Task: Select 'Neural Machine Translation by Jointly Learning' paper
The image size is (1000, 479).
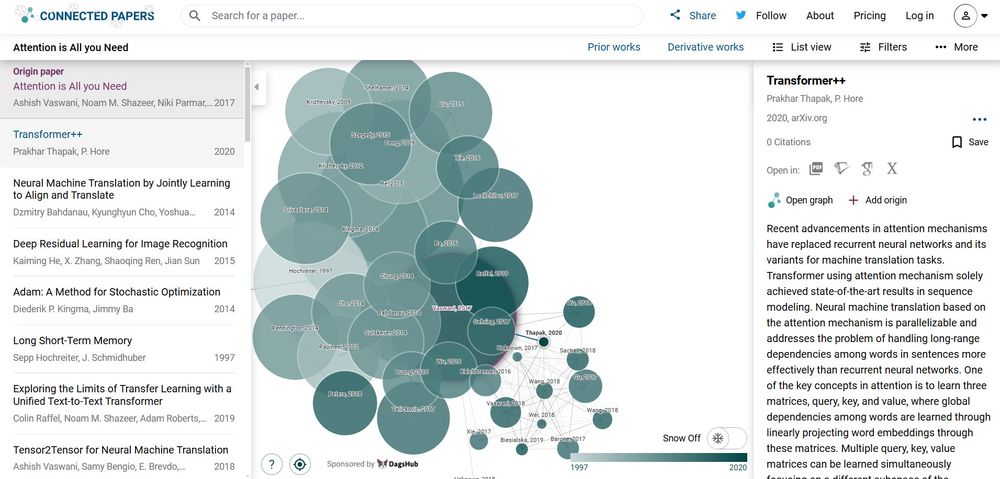Action: [122, 197]
